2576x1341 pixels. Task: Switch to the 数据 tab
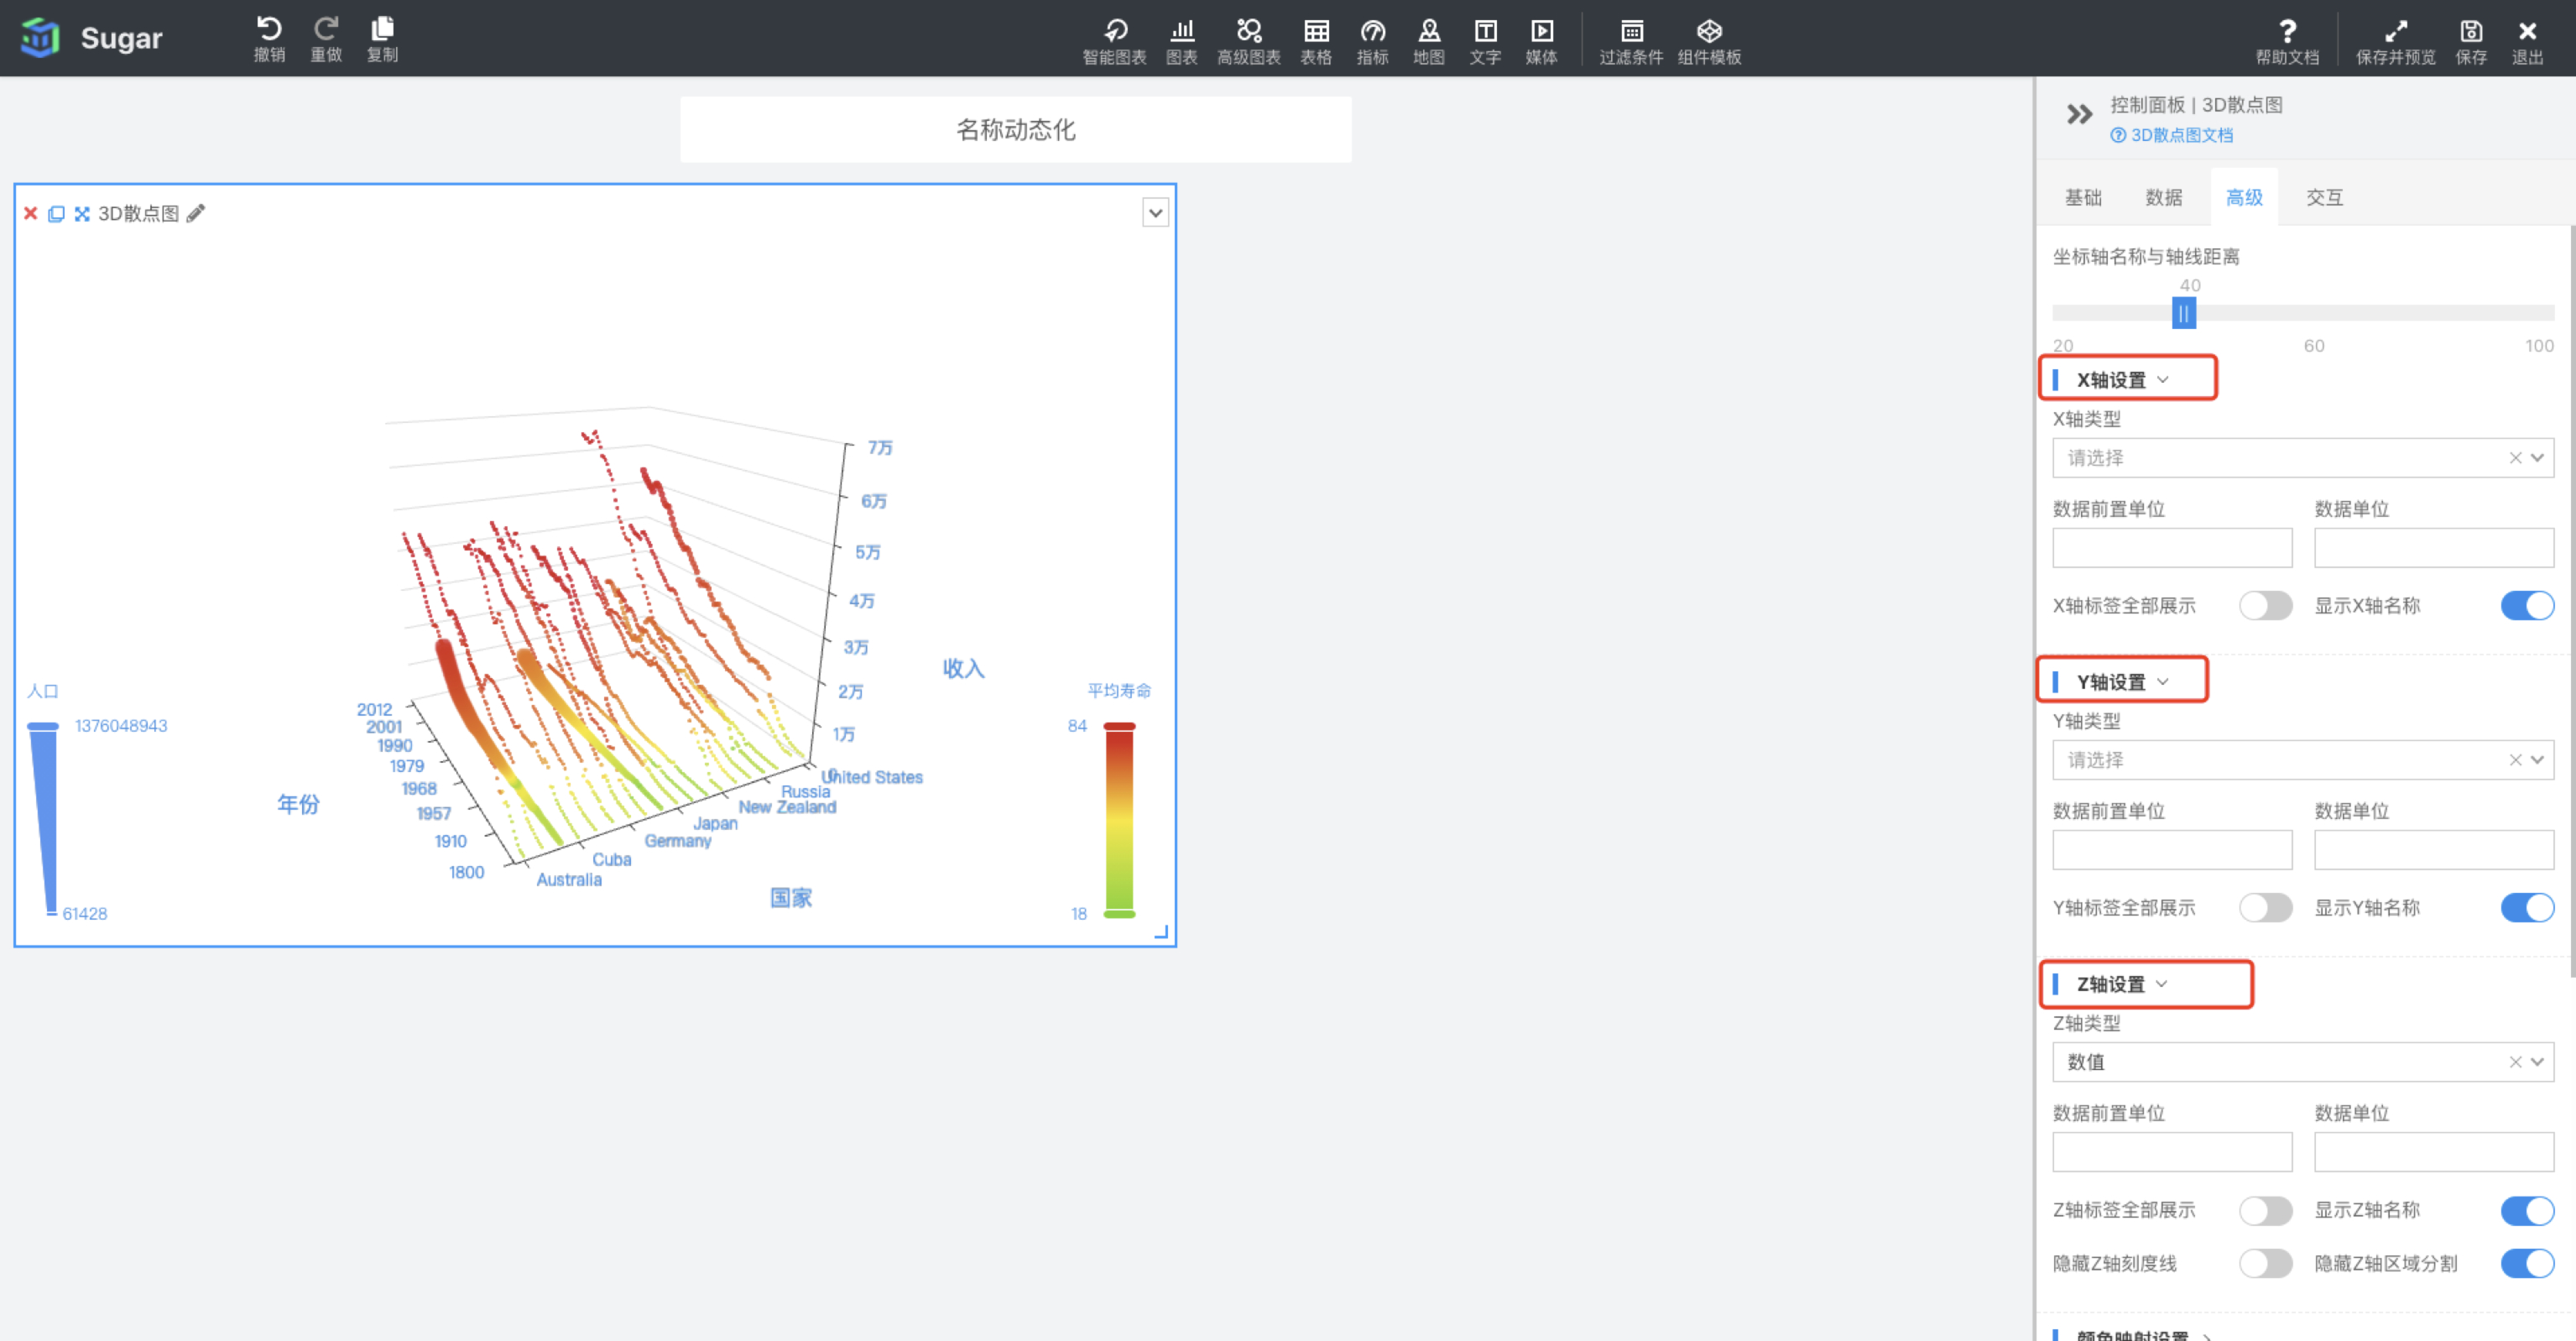pyautogui.click(x=2163, y=197)
